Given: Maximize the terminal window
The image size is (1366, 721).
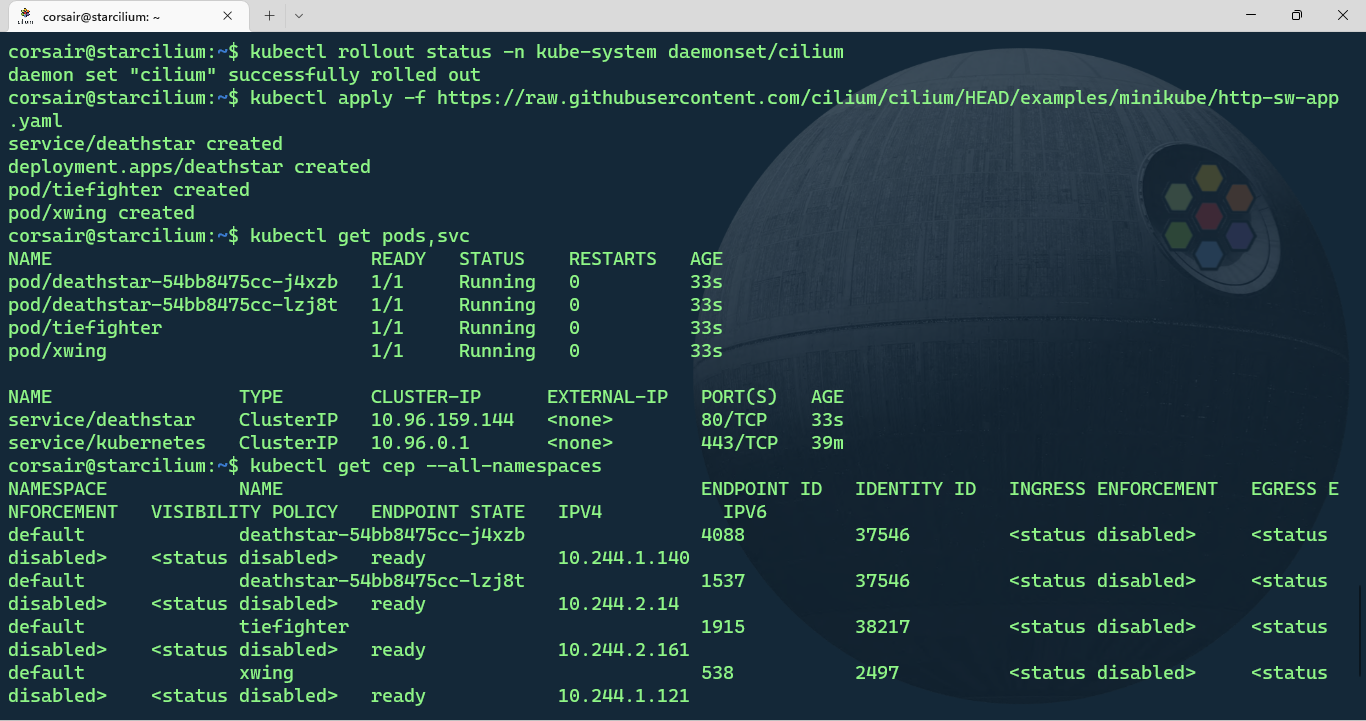Looking at the screenshot, I should coord(1297,15).
